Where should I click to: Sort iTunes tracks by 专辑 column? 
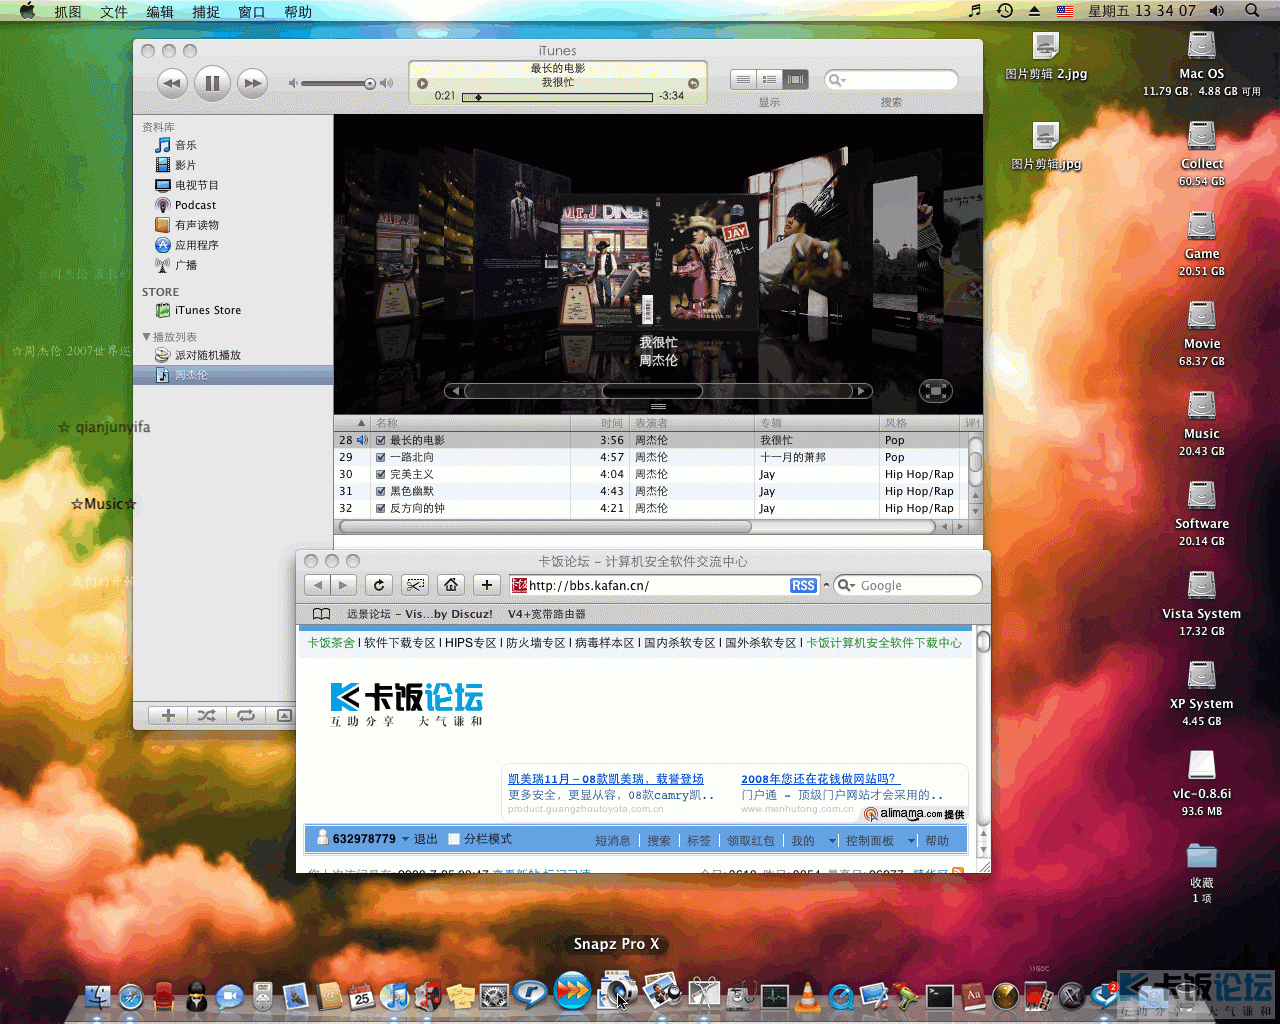(817, 423)
